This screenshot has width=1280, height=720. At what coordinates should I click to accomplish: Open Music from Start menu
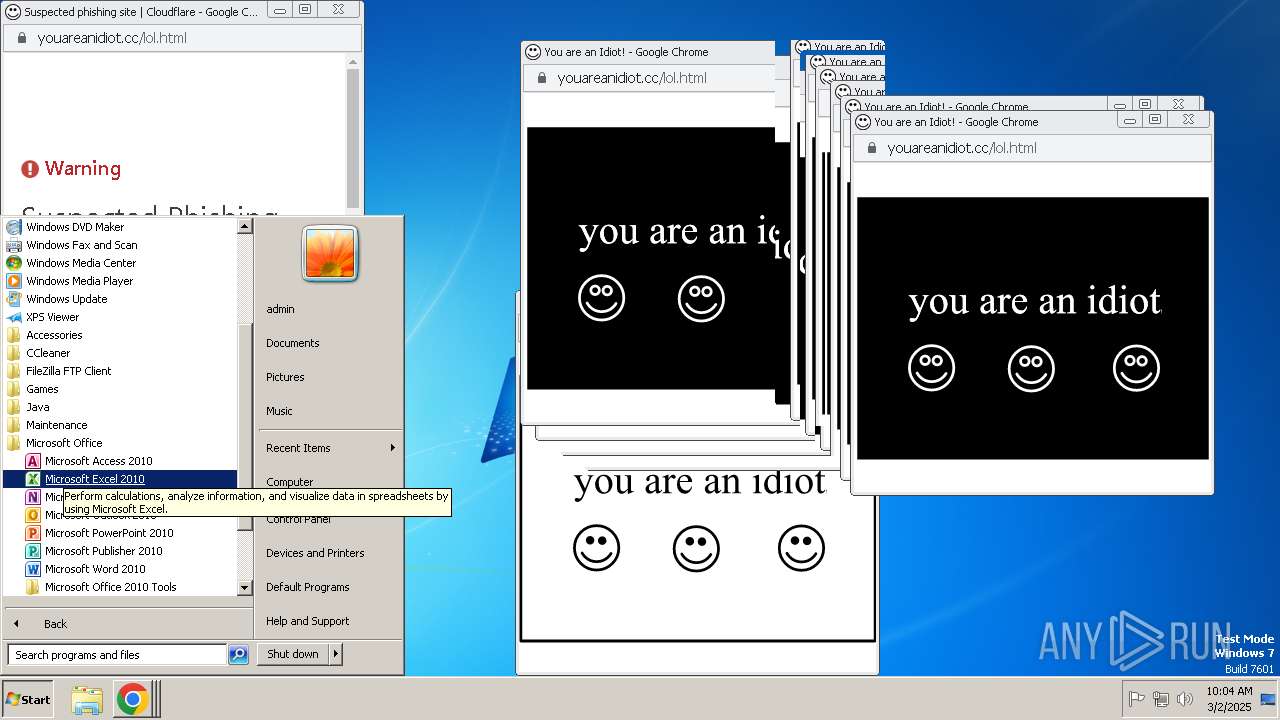[x=279, y=411]
